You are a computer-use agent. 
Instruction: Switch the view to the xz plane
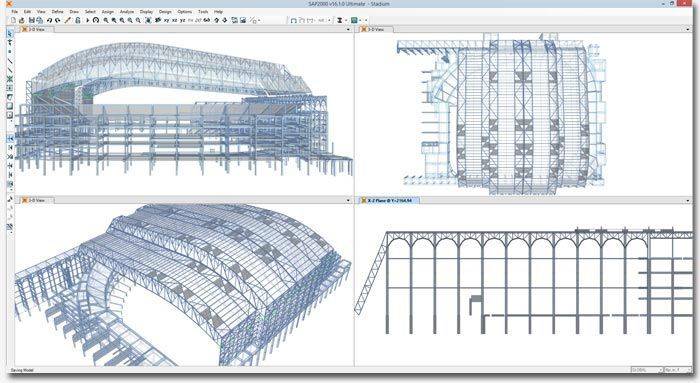[x=174, y=20]
